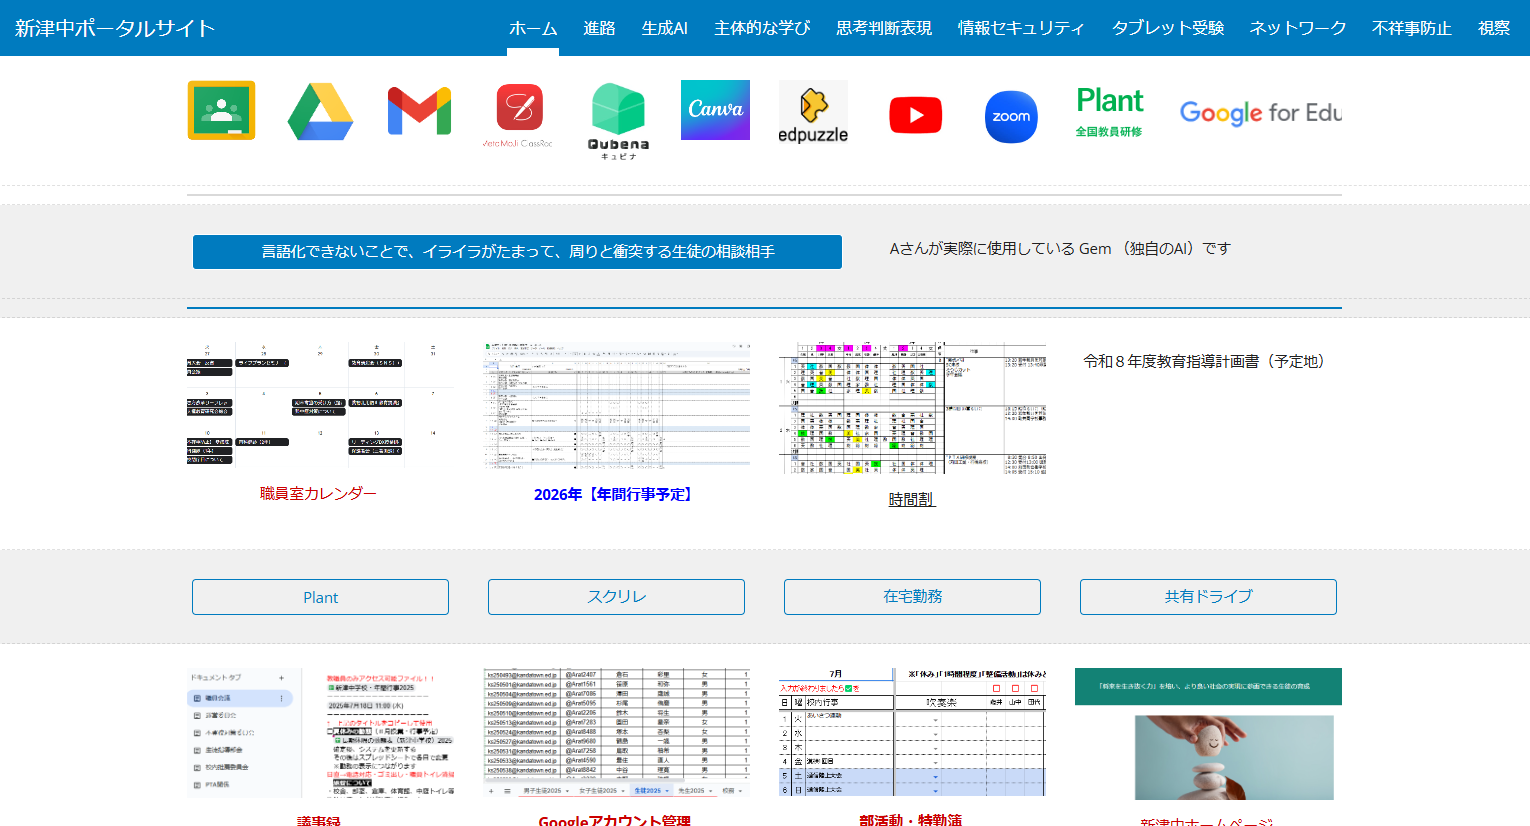1530x826 pixels.
Task: Open the 生成AI menu item
Action: click(664, 28)
